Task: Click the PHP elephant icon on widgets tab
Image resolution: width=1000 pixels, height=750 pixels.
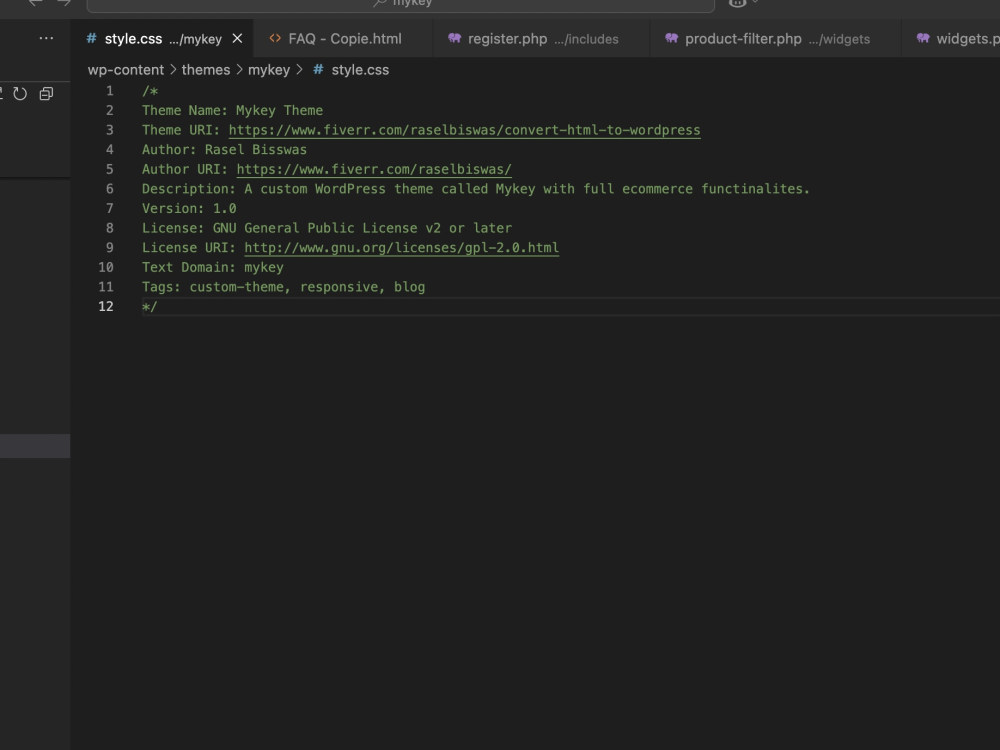Action: tap(922, 38)
